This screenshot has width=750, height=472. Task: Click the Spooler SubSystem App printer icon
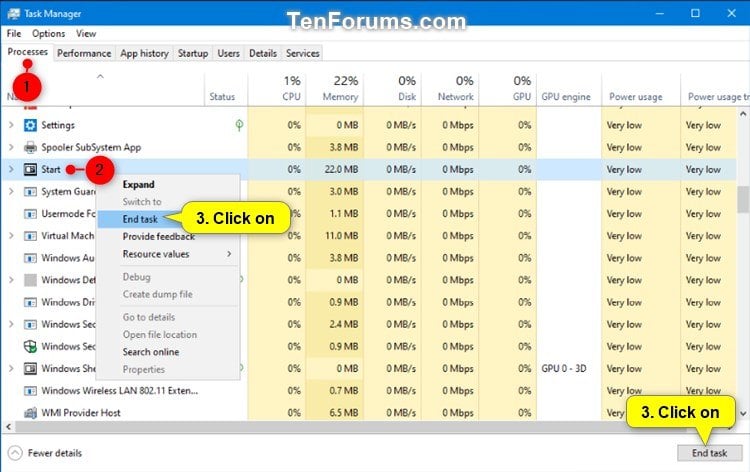[x=30, y=147]
